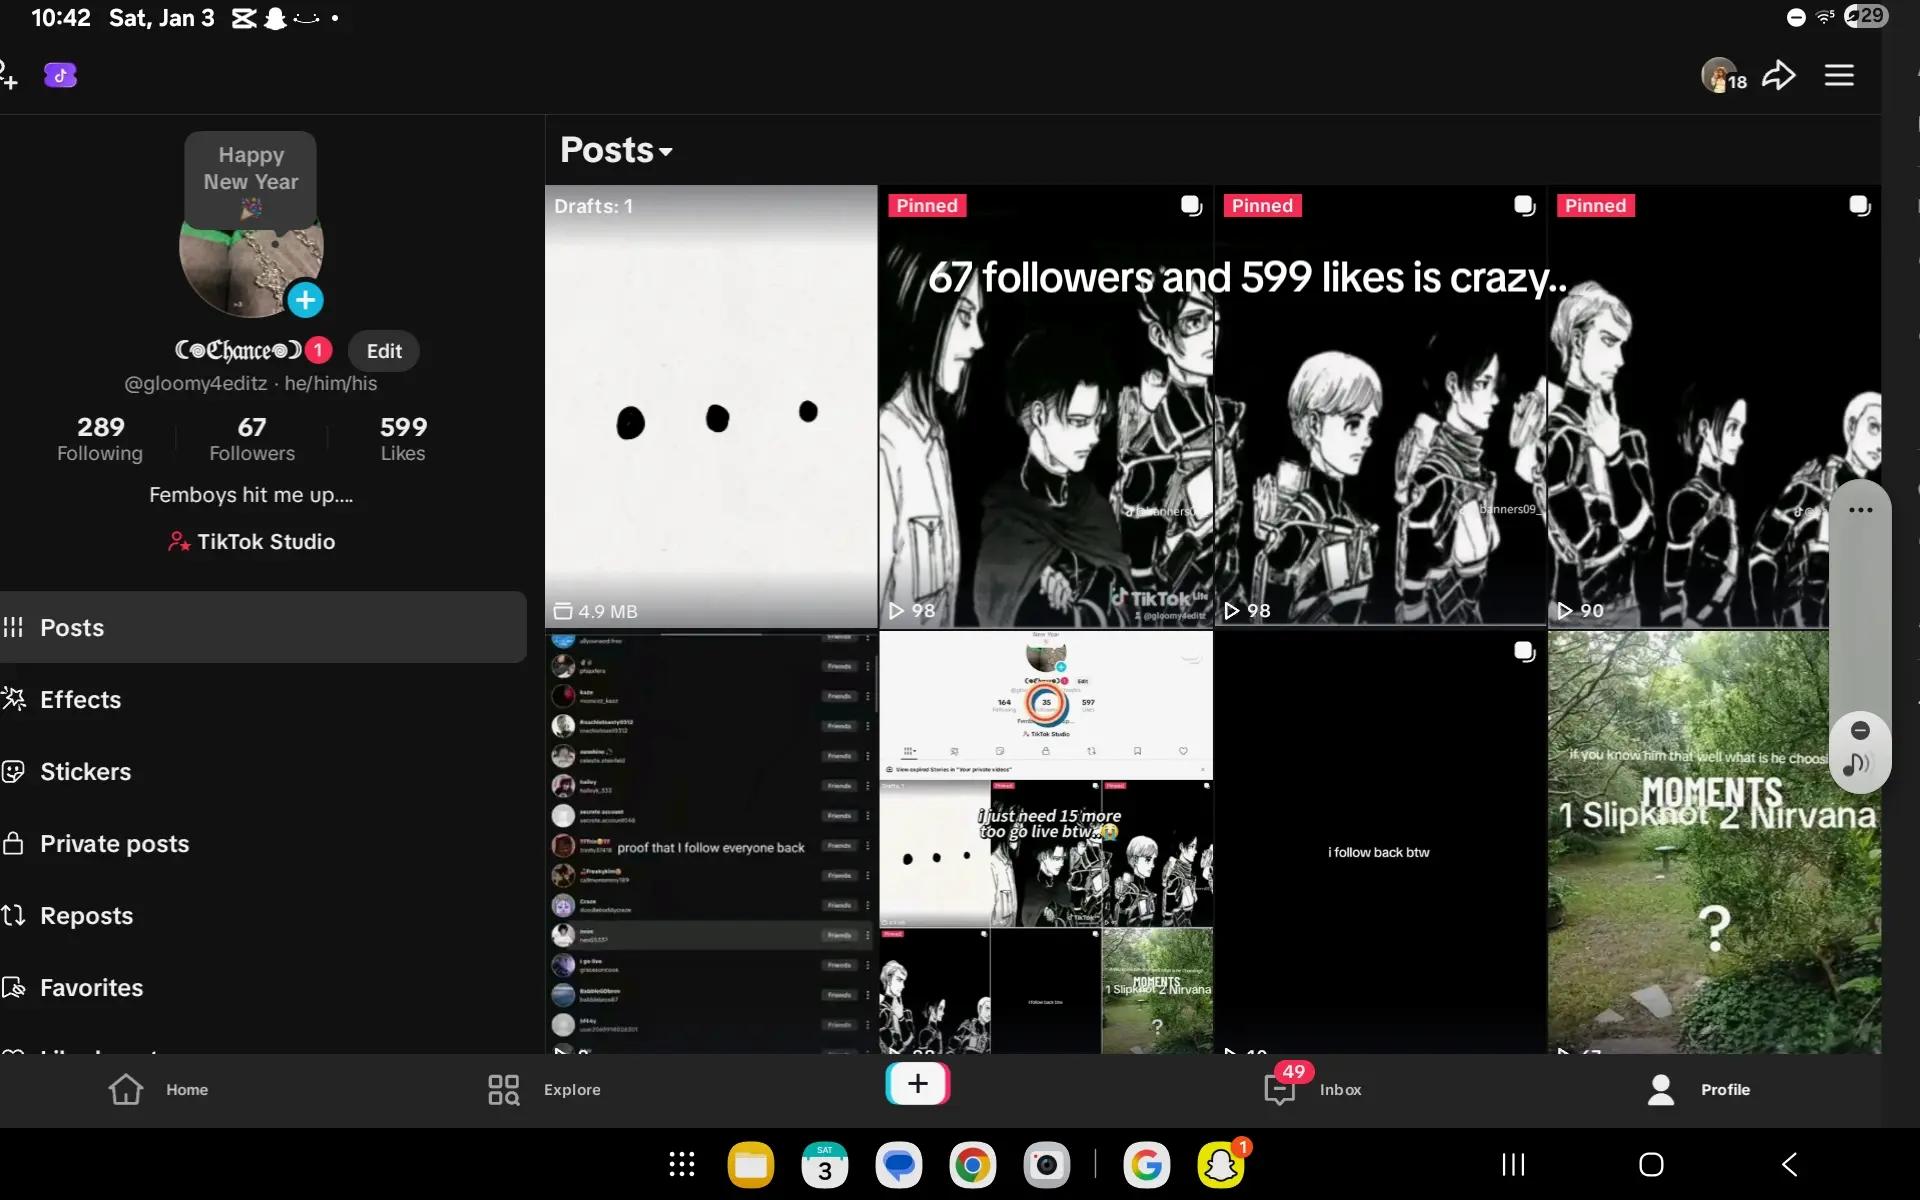Tap the three-dot floating panel handle
The height and width of the screenshot is (1200, 1920).
pos(1860,510)
